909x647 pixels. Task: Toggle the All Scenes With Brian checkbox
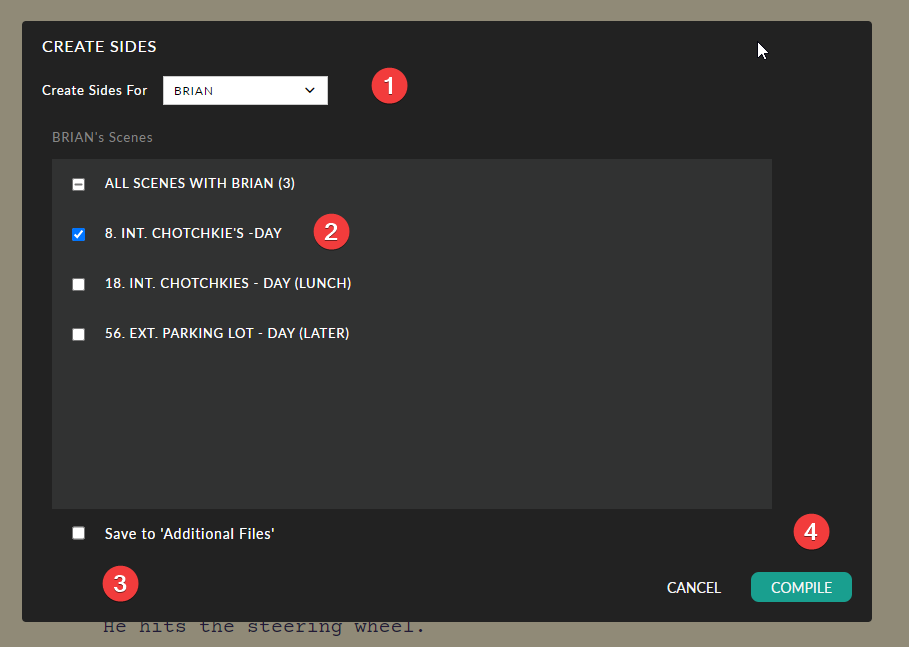pos(78,184)
